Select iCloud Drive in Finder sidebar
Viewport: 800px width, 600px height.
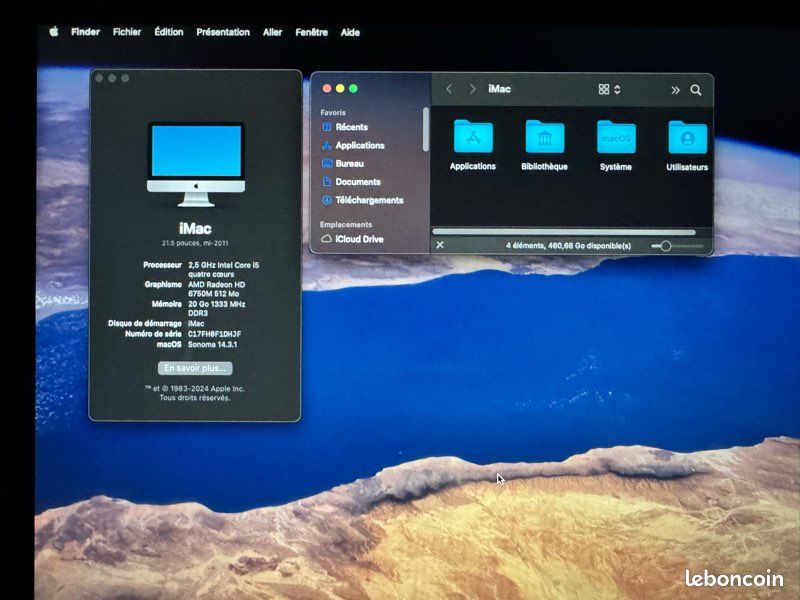tap(352, 239)
